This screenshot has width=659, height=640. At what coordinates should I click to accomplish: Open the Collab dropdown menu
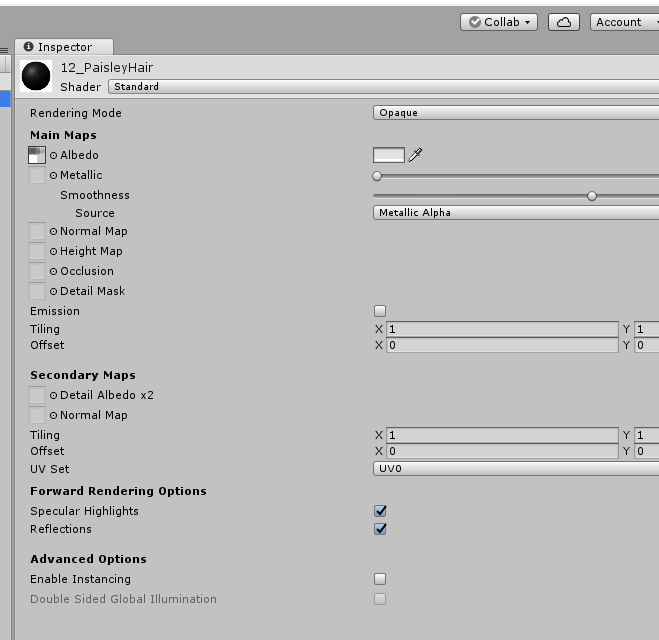pyautogui.click(x=499, y=22)
